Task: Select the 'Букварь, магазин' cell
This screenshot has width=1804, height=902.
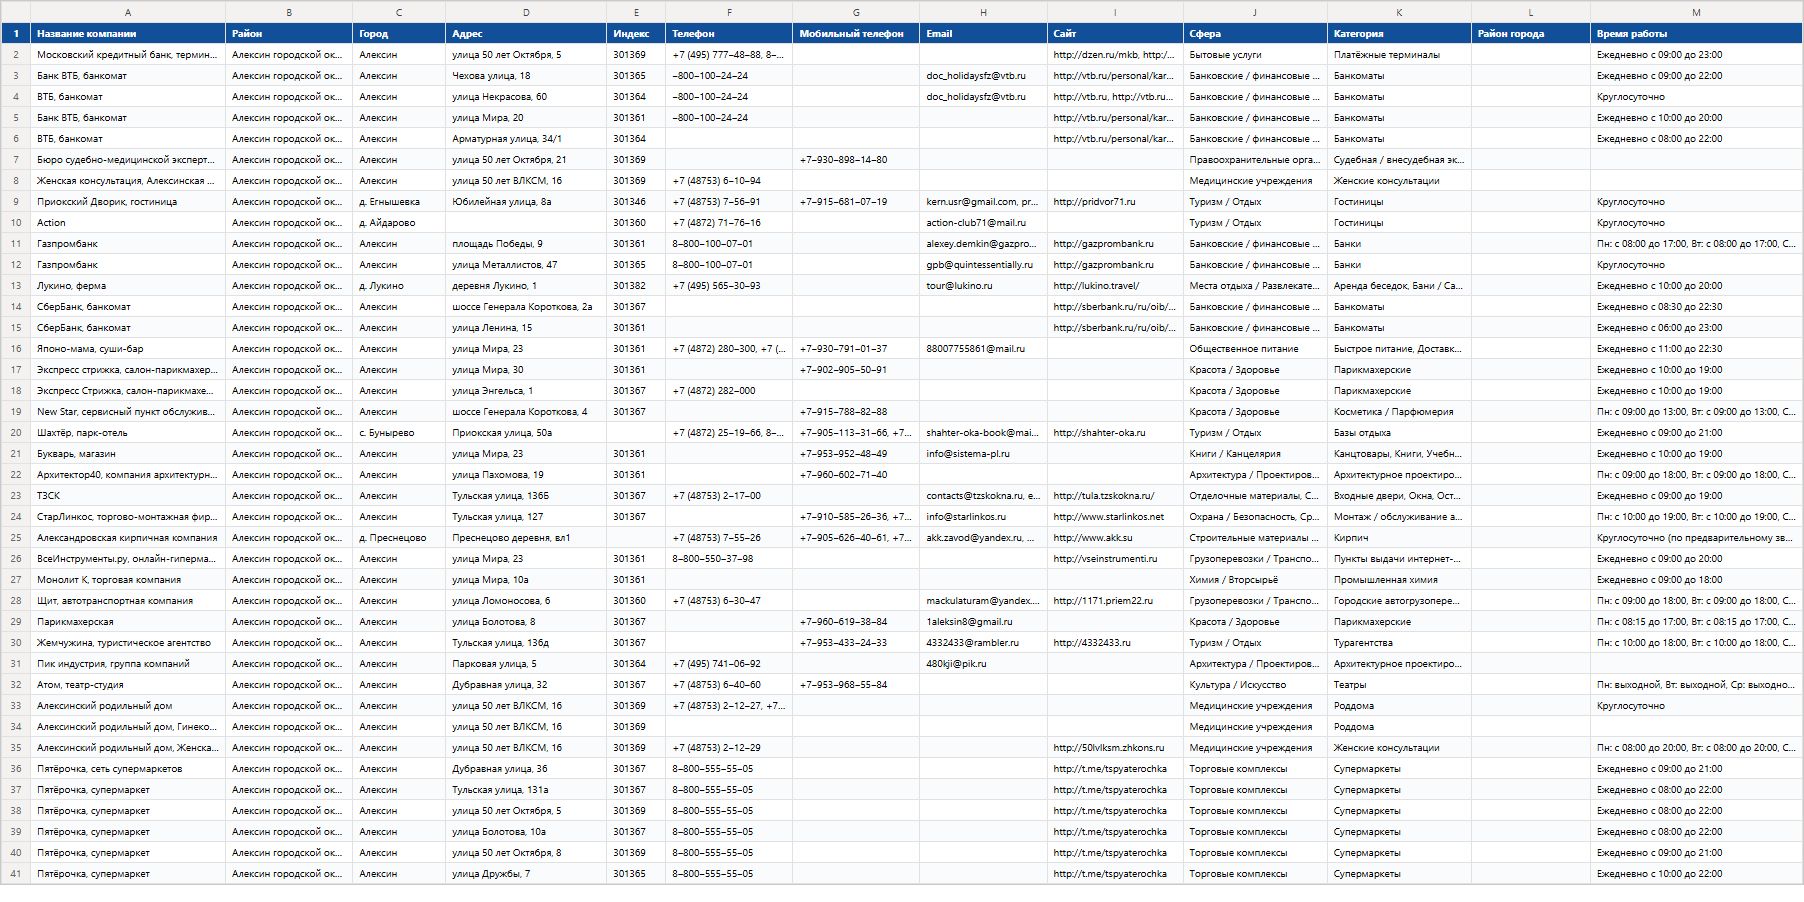Action: 128,454
